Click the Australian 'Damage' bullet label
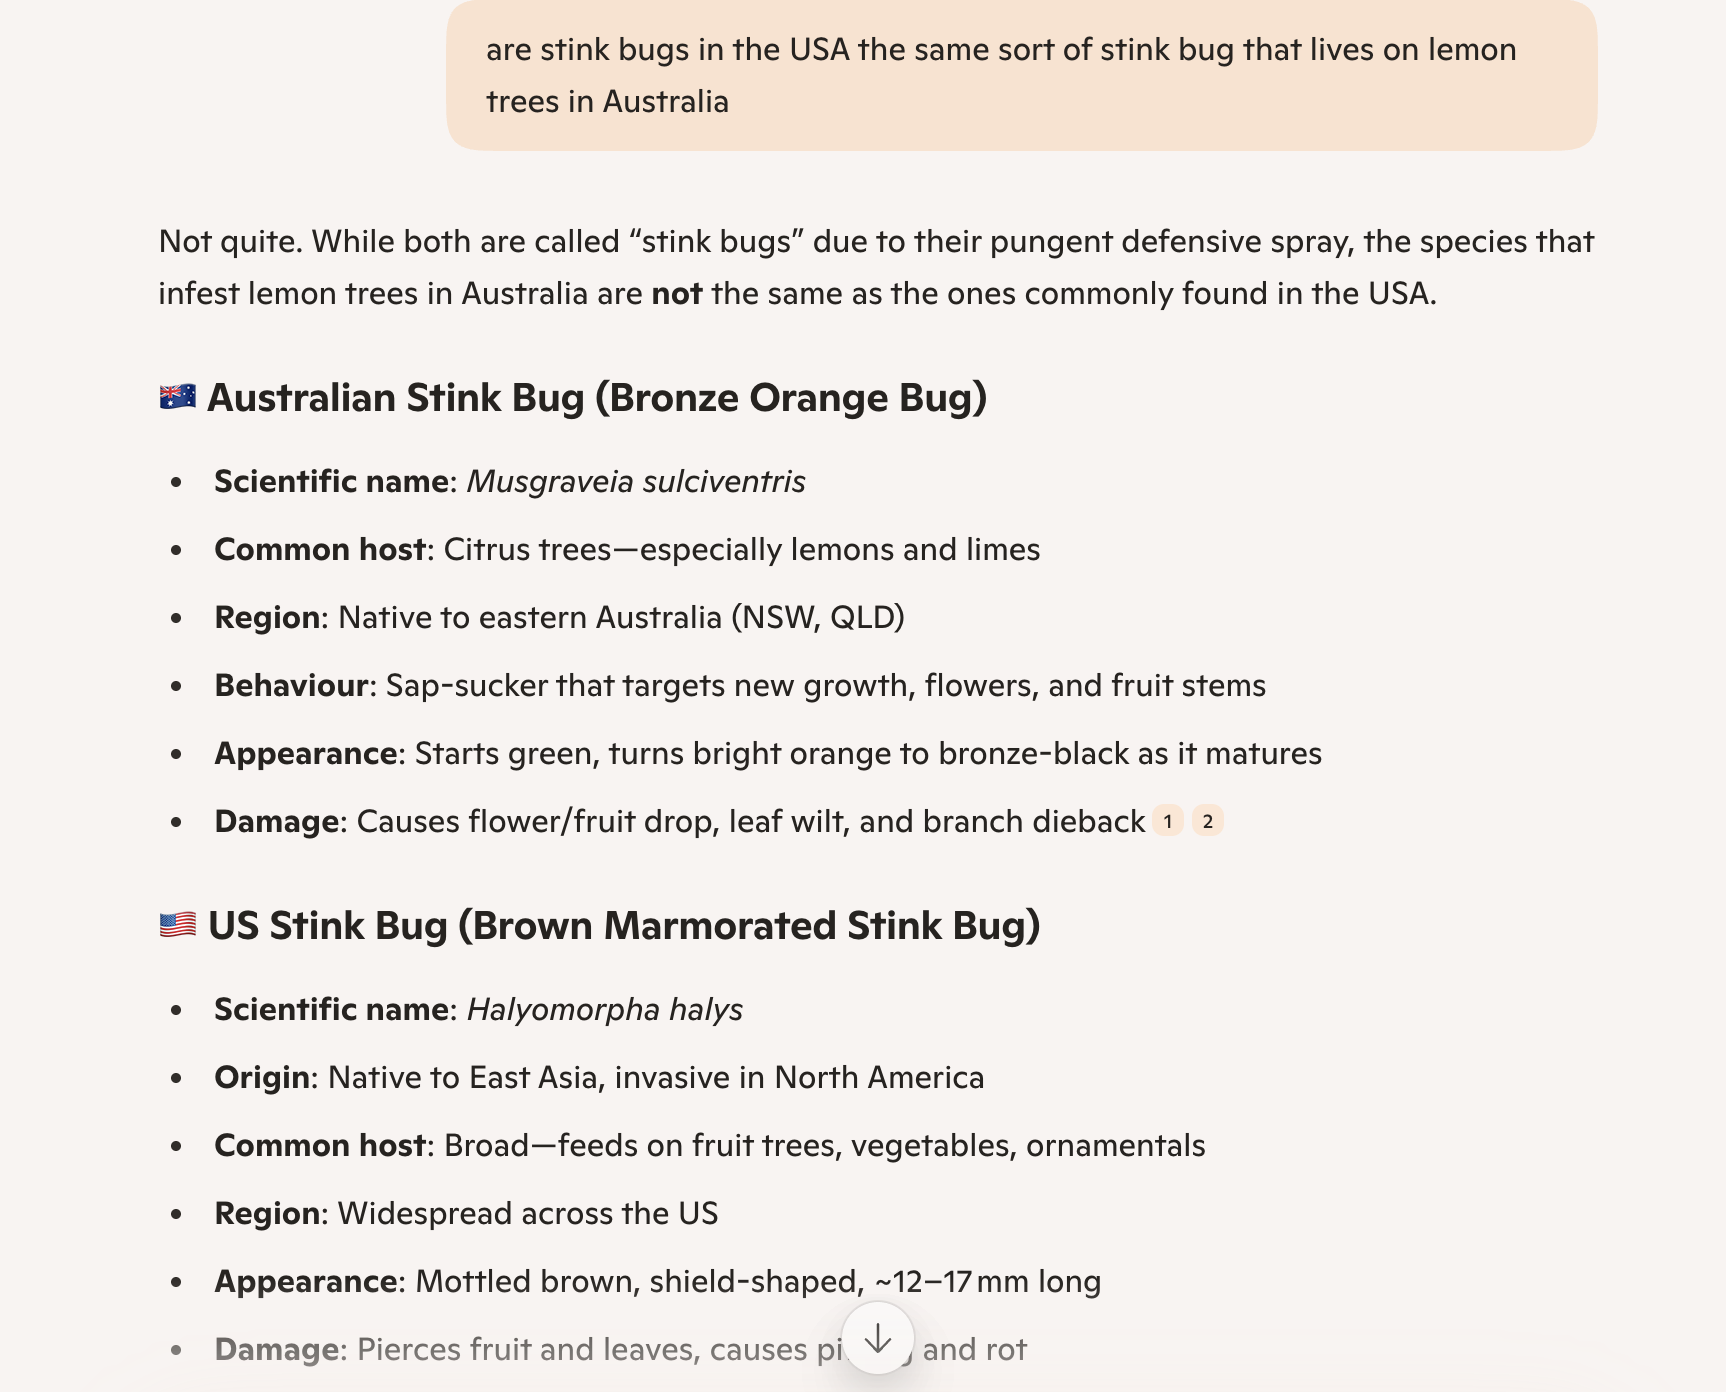Screen dimensions: 1726x1392 tap(277, 822)
